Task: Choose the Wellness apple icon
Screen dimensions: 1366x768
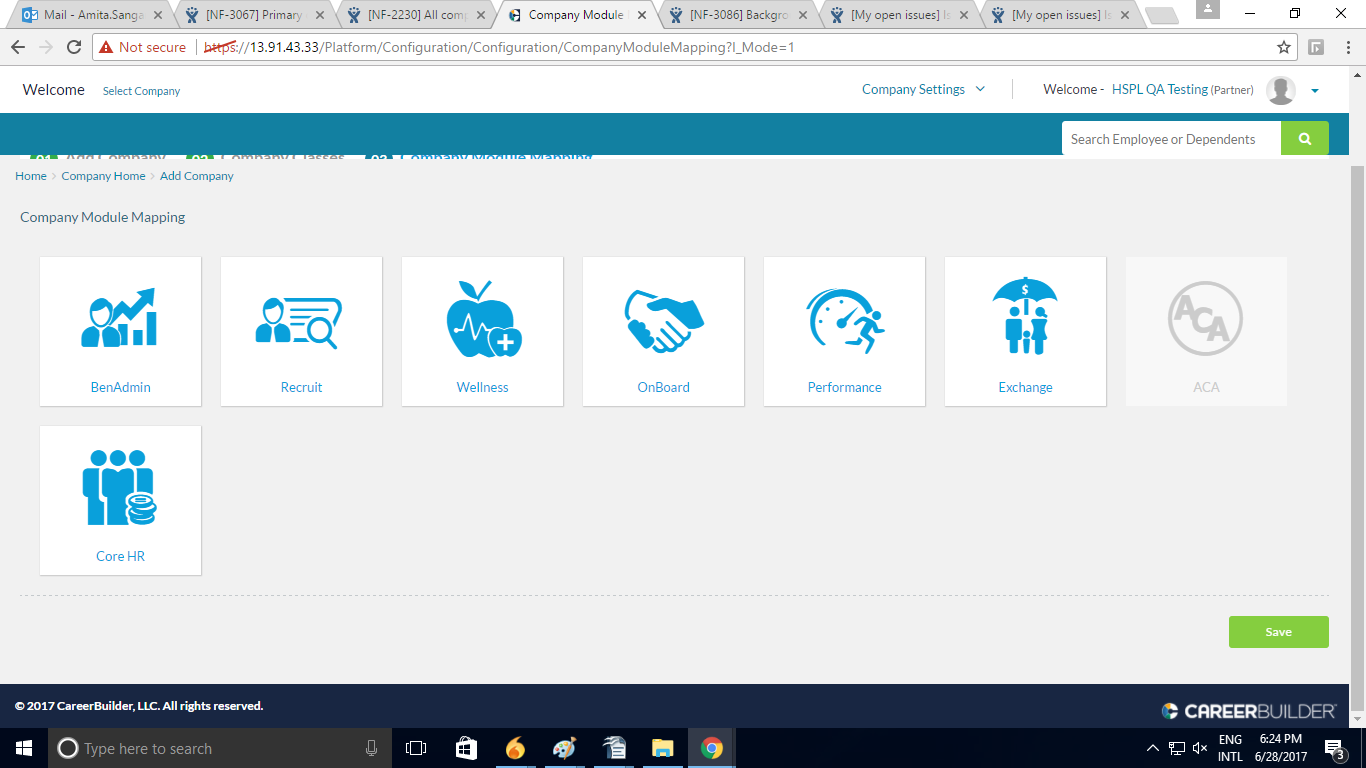Action: point(483,318)
